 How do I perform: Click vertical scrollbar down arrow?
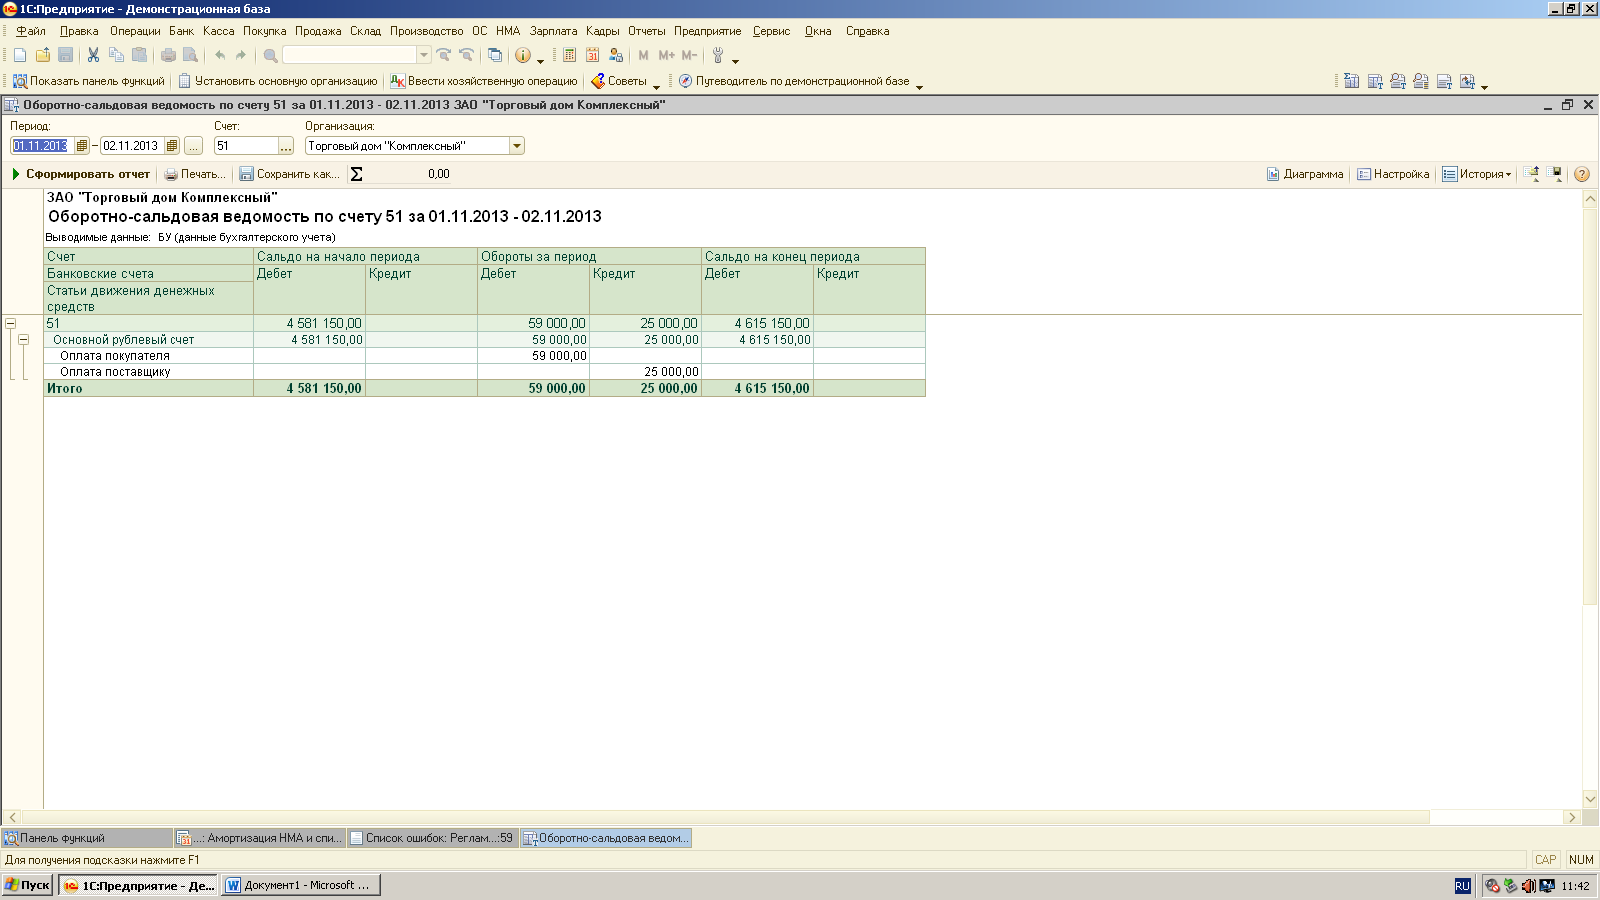coord(1590,799)
